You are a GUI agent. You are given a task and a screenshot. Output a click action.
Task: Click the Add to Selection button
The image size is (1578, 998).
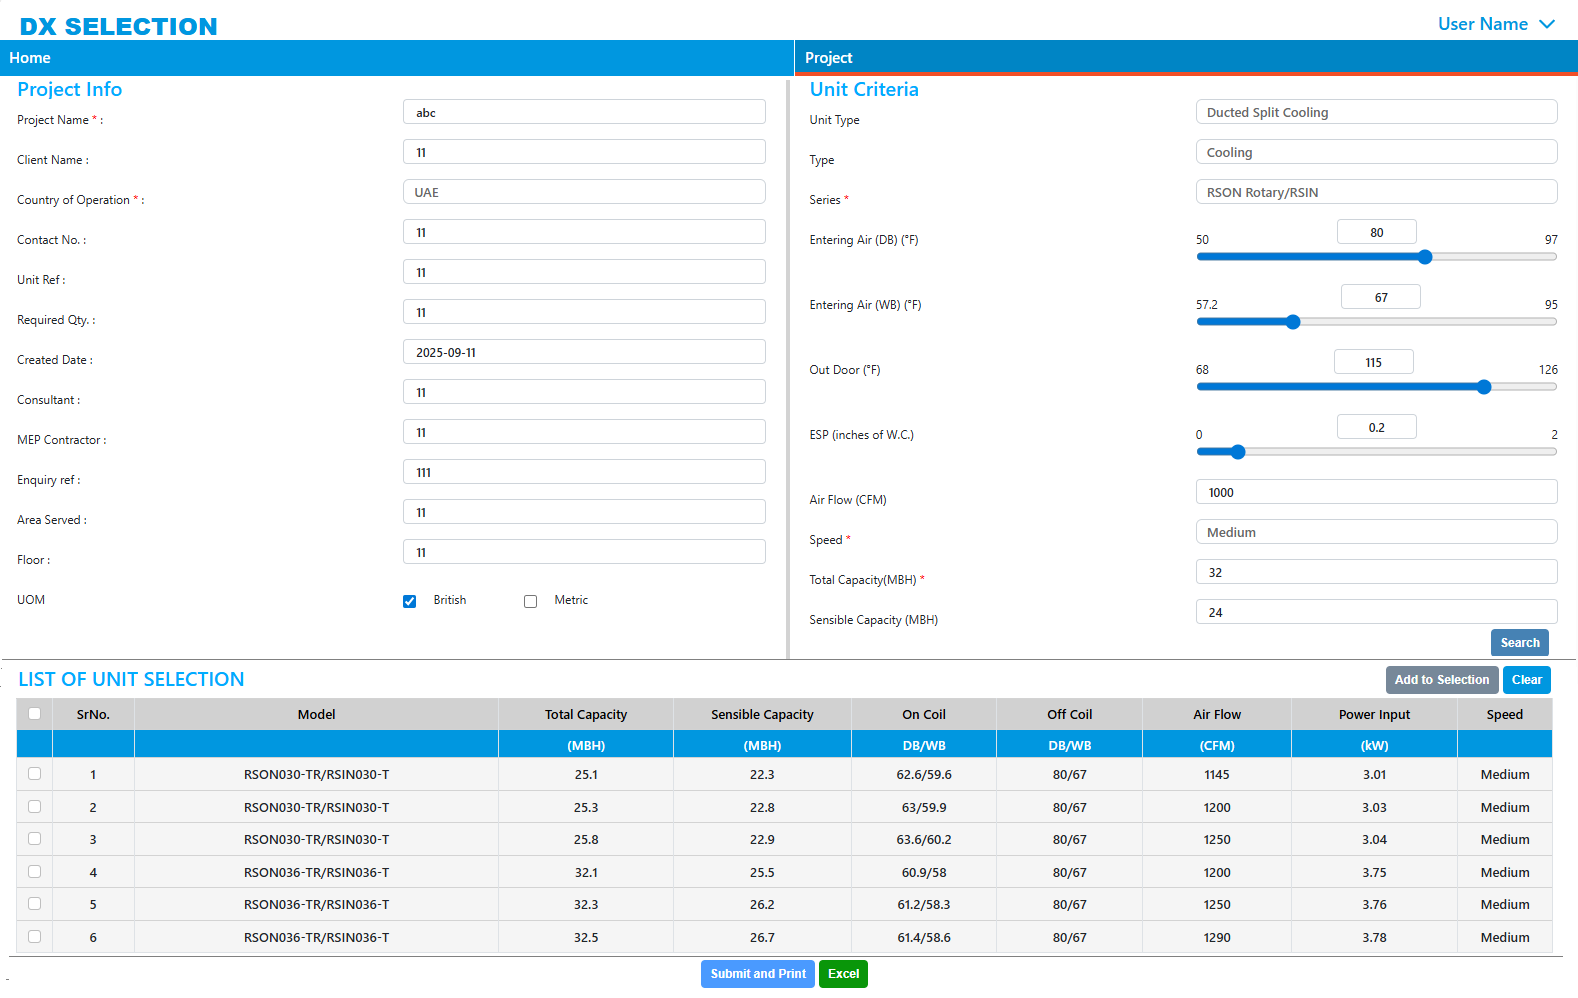tap(1441, 680)
